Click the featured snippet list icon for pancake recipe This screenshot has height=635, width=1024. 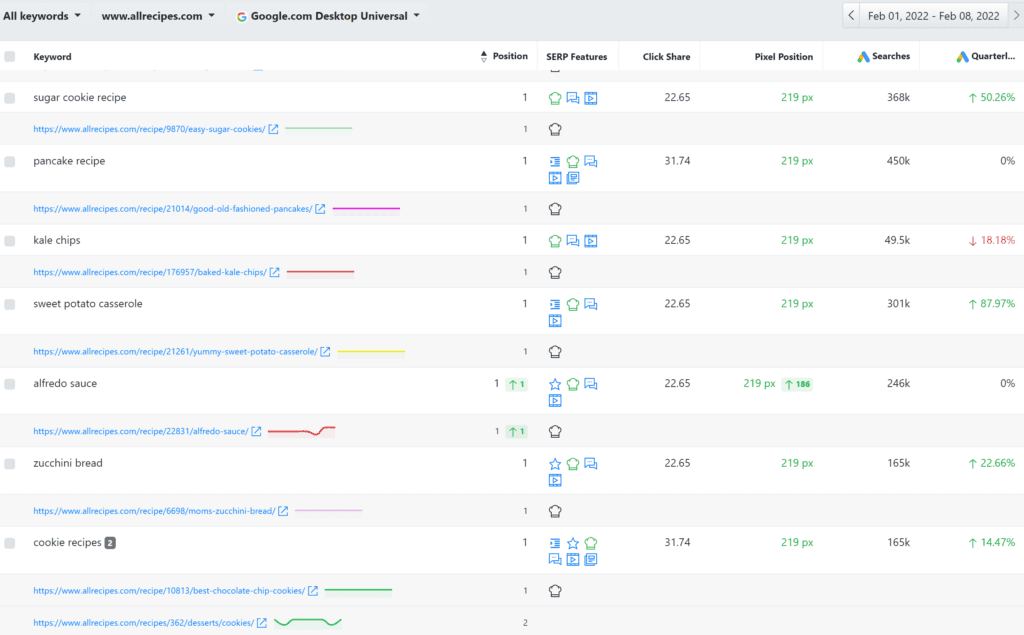point(554,161)
